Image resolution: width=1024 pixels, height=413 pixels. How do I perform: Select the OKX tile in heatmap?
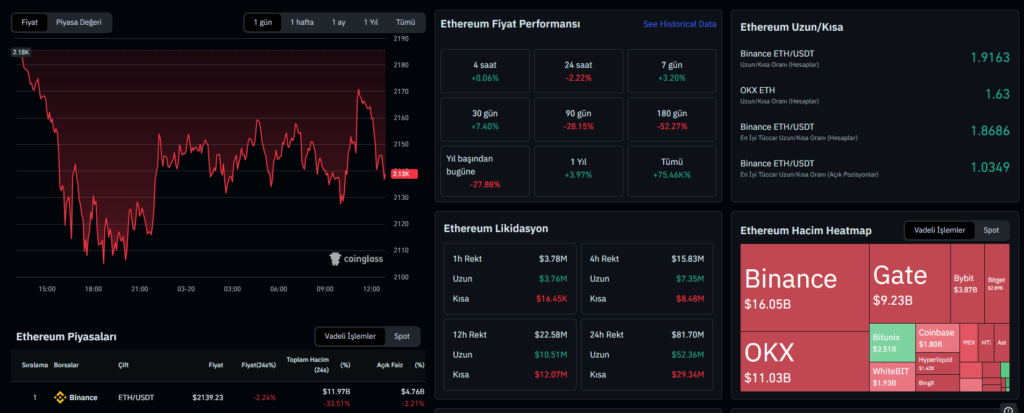point(801,361)
